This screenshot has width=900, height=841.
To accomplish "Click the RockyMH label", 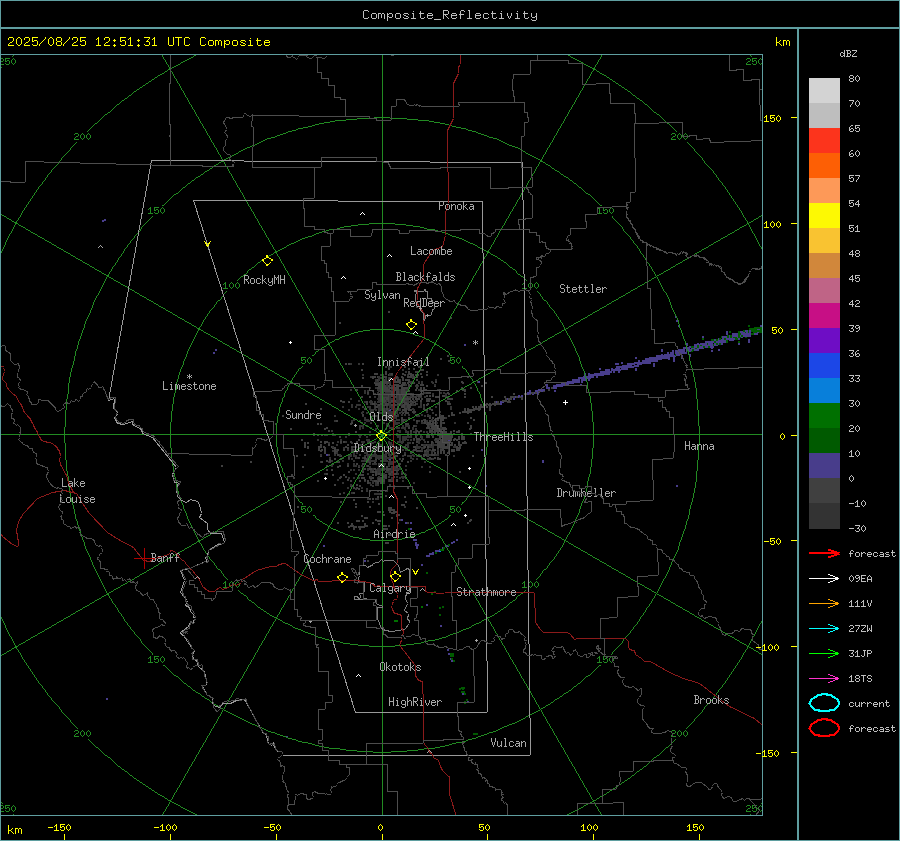I will click(264, 280).
